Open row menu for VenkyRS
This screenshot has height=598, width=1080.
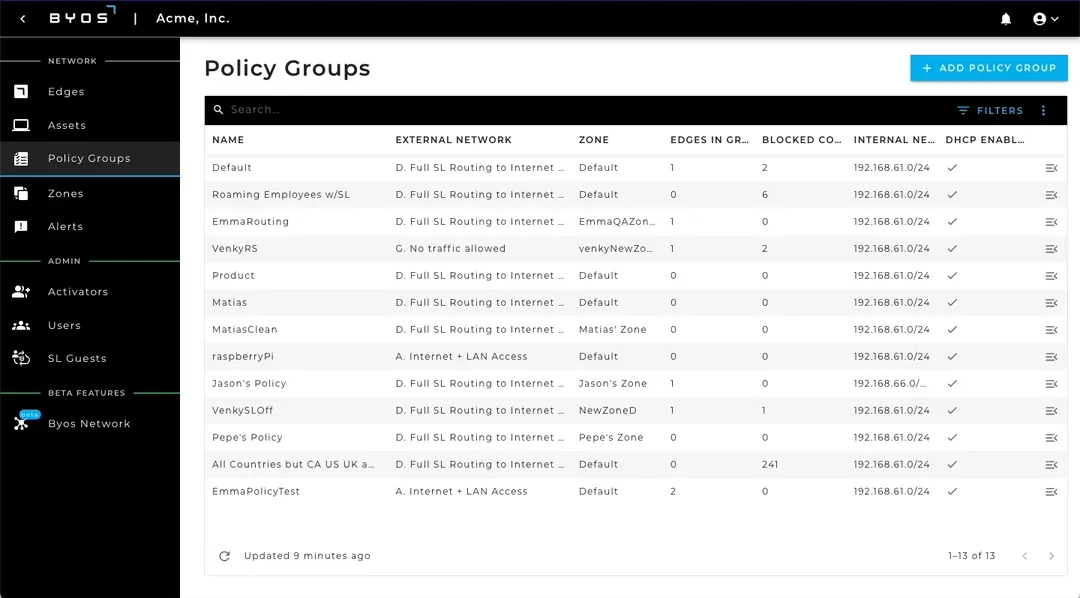pos(1051,249)
